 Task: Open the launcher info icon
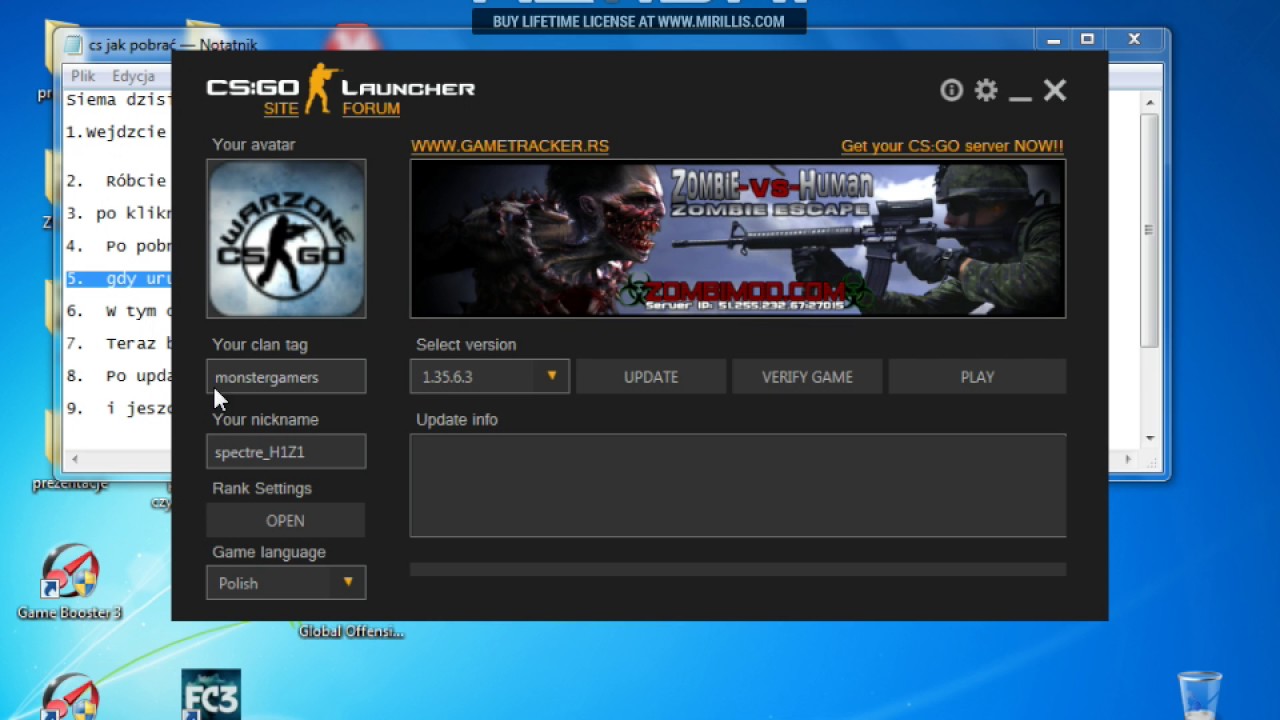click(x=951, y=90)
